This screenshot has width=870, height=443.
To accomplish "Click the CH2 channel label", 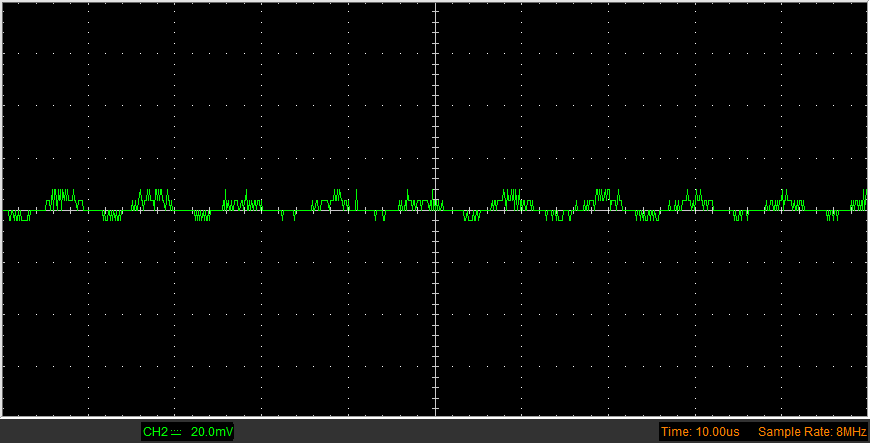I will tap(155, 432).
